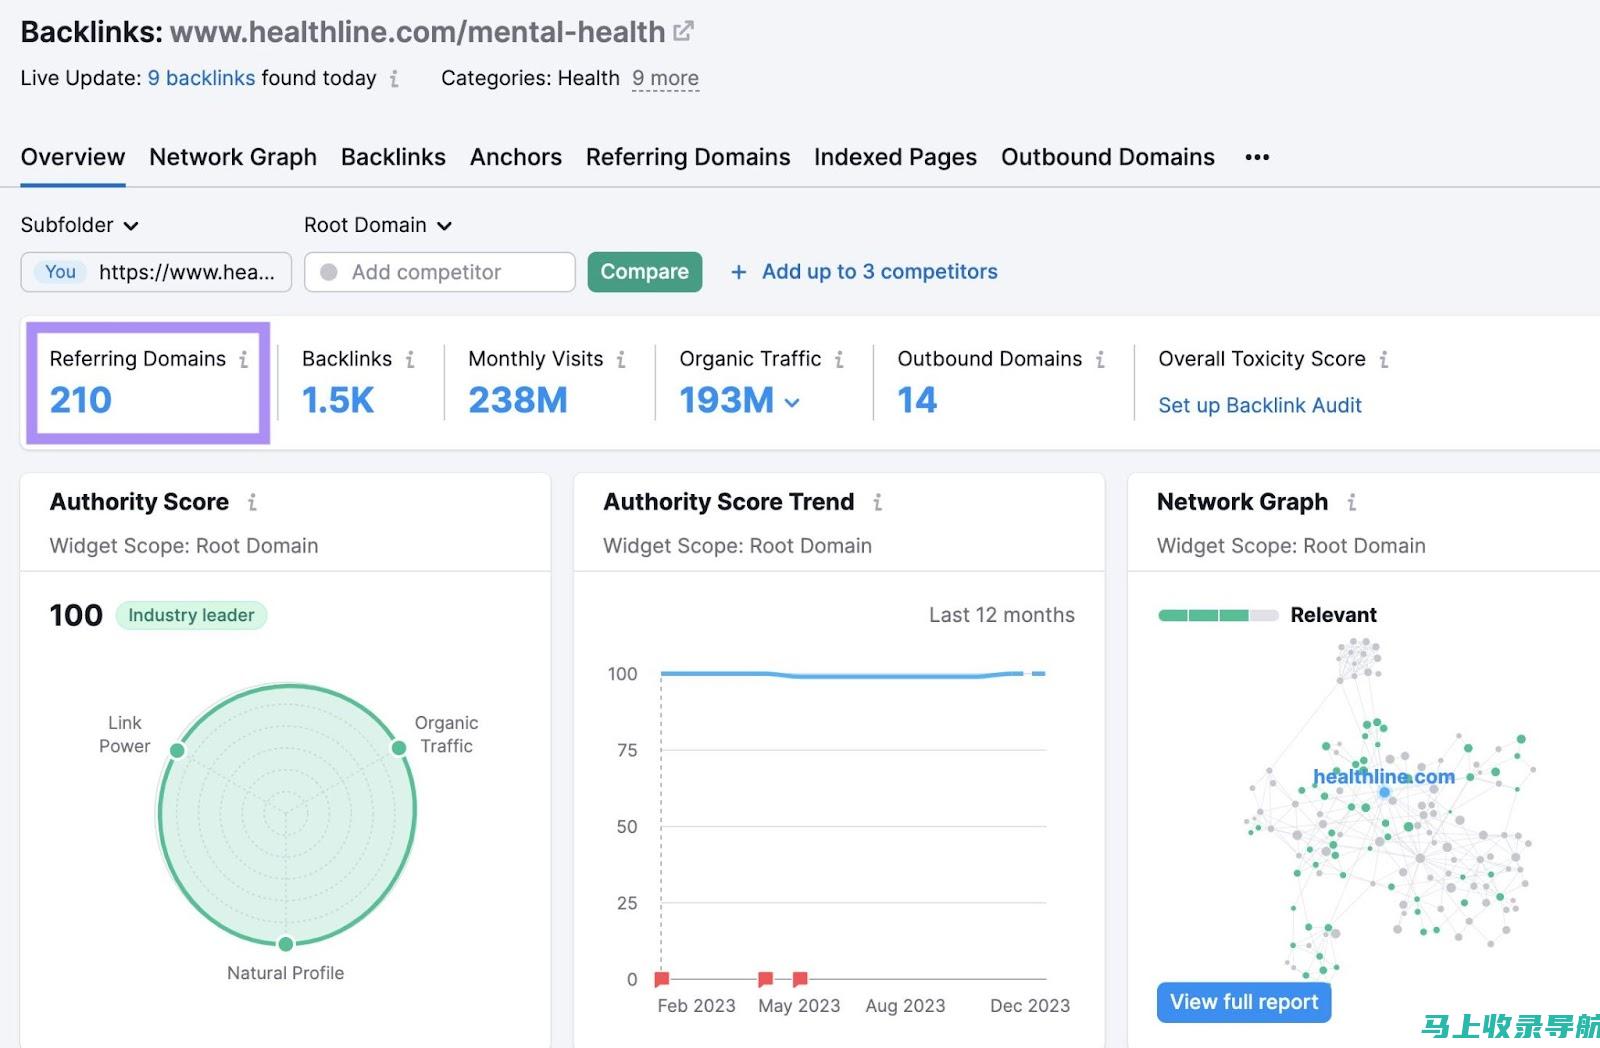
Task: Click the Industry leader badge
Action: [191, 615]
